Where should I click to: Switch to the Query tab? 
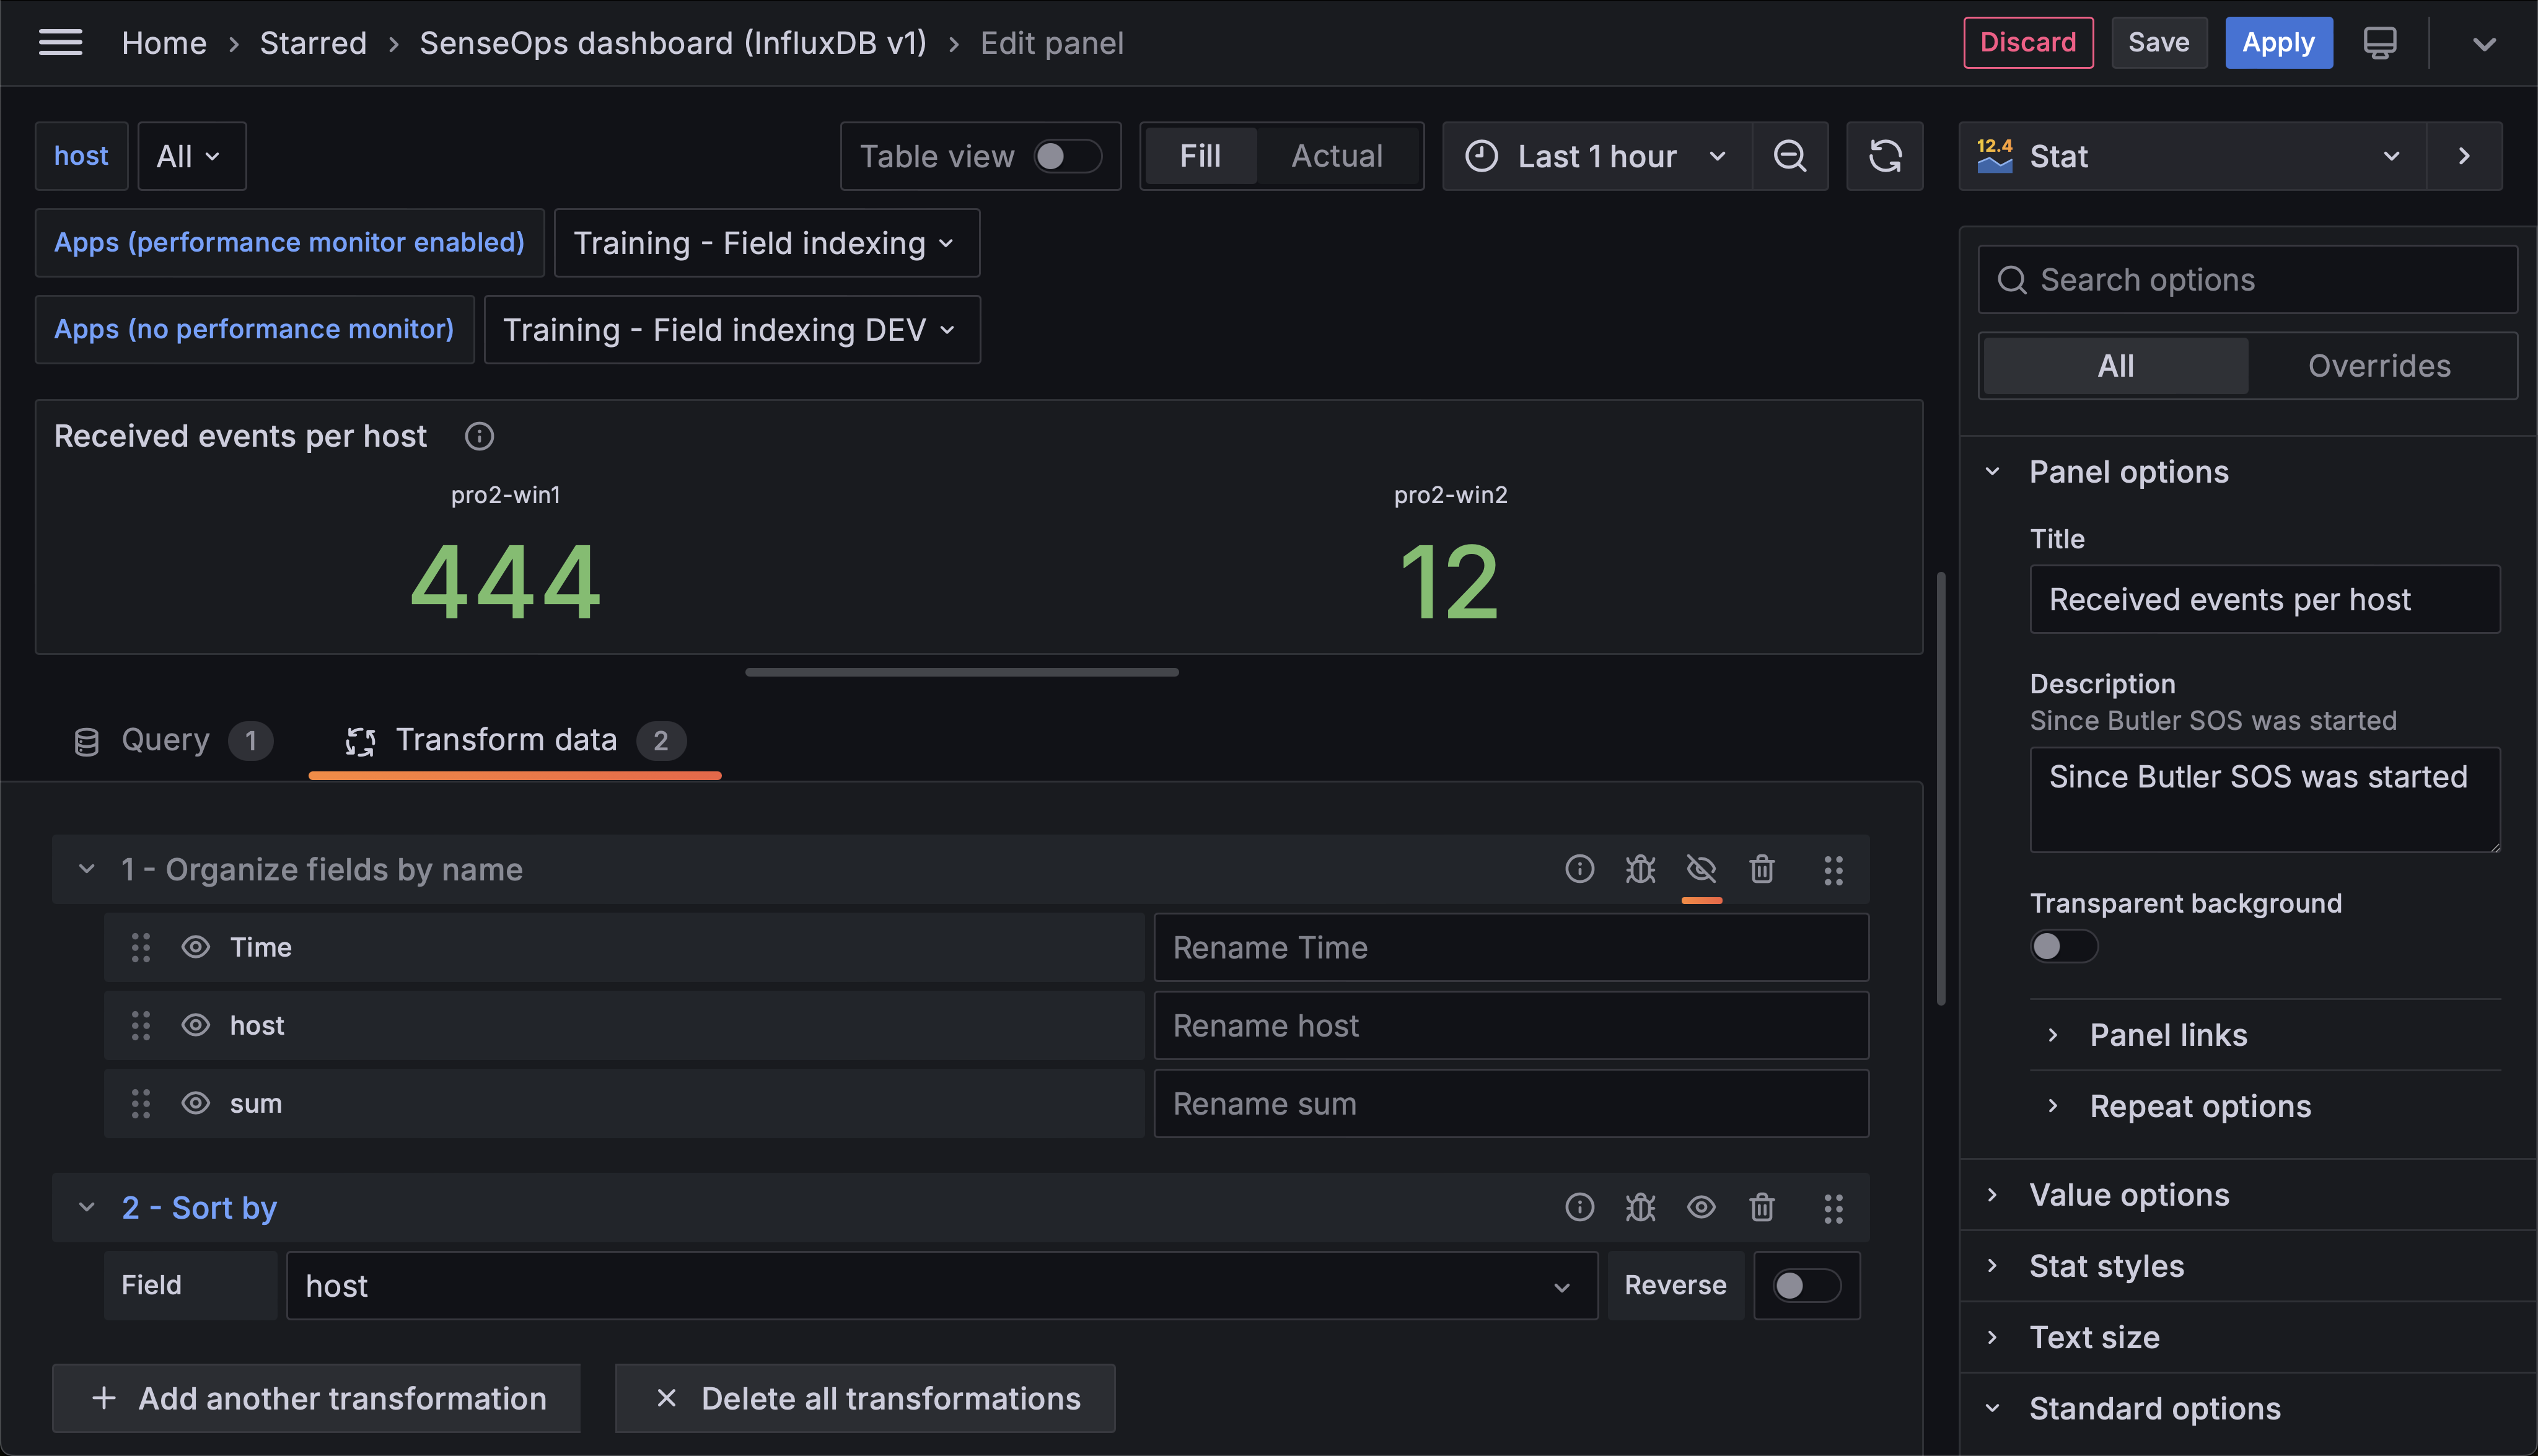[x=166, y=740]
